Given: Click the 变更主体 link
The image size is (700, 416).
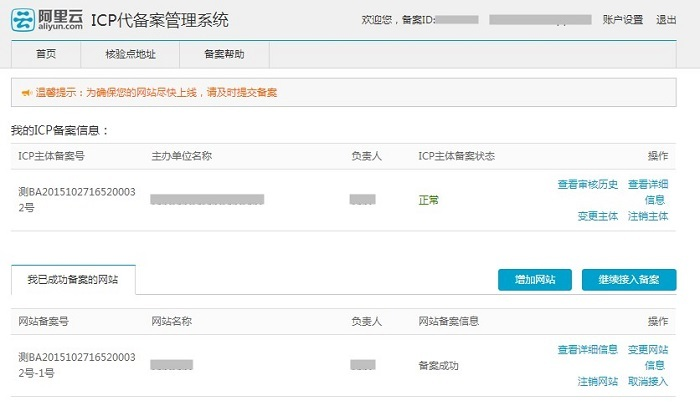Looking at the screenshot, I should [597, 216].
